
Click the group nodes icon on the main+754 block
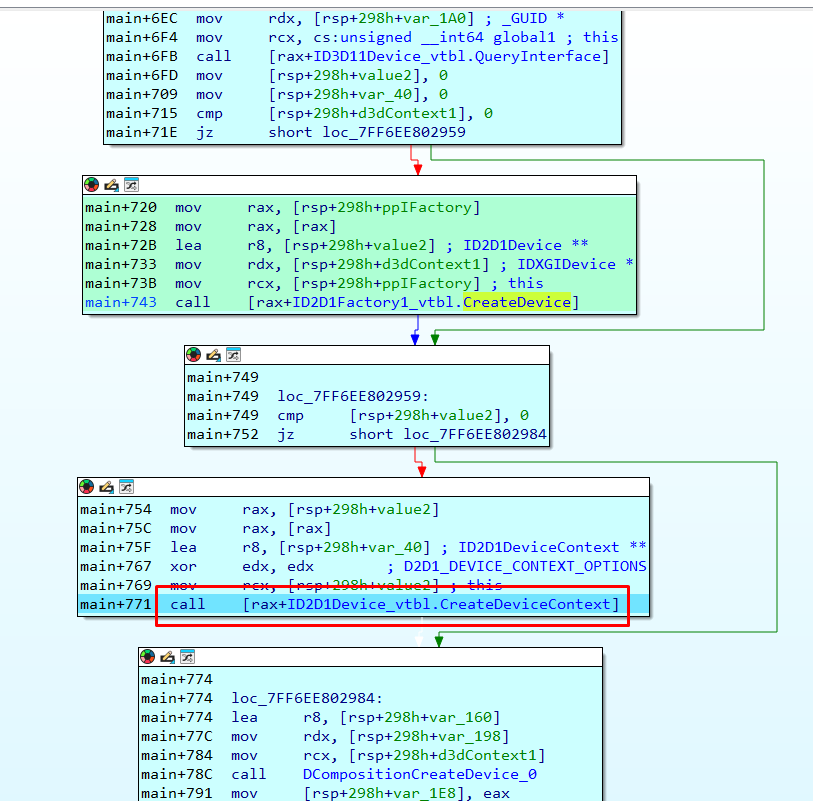pos(127,487)
